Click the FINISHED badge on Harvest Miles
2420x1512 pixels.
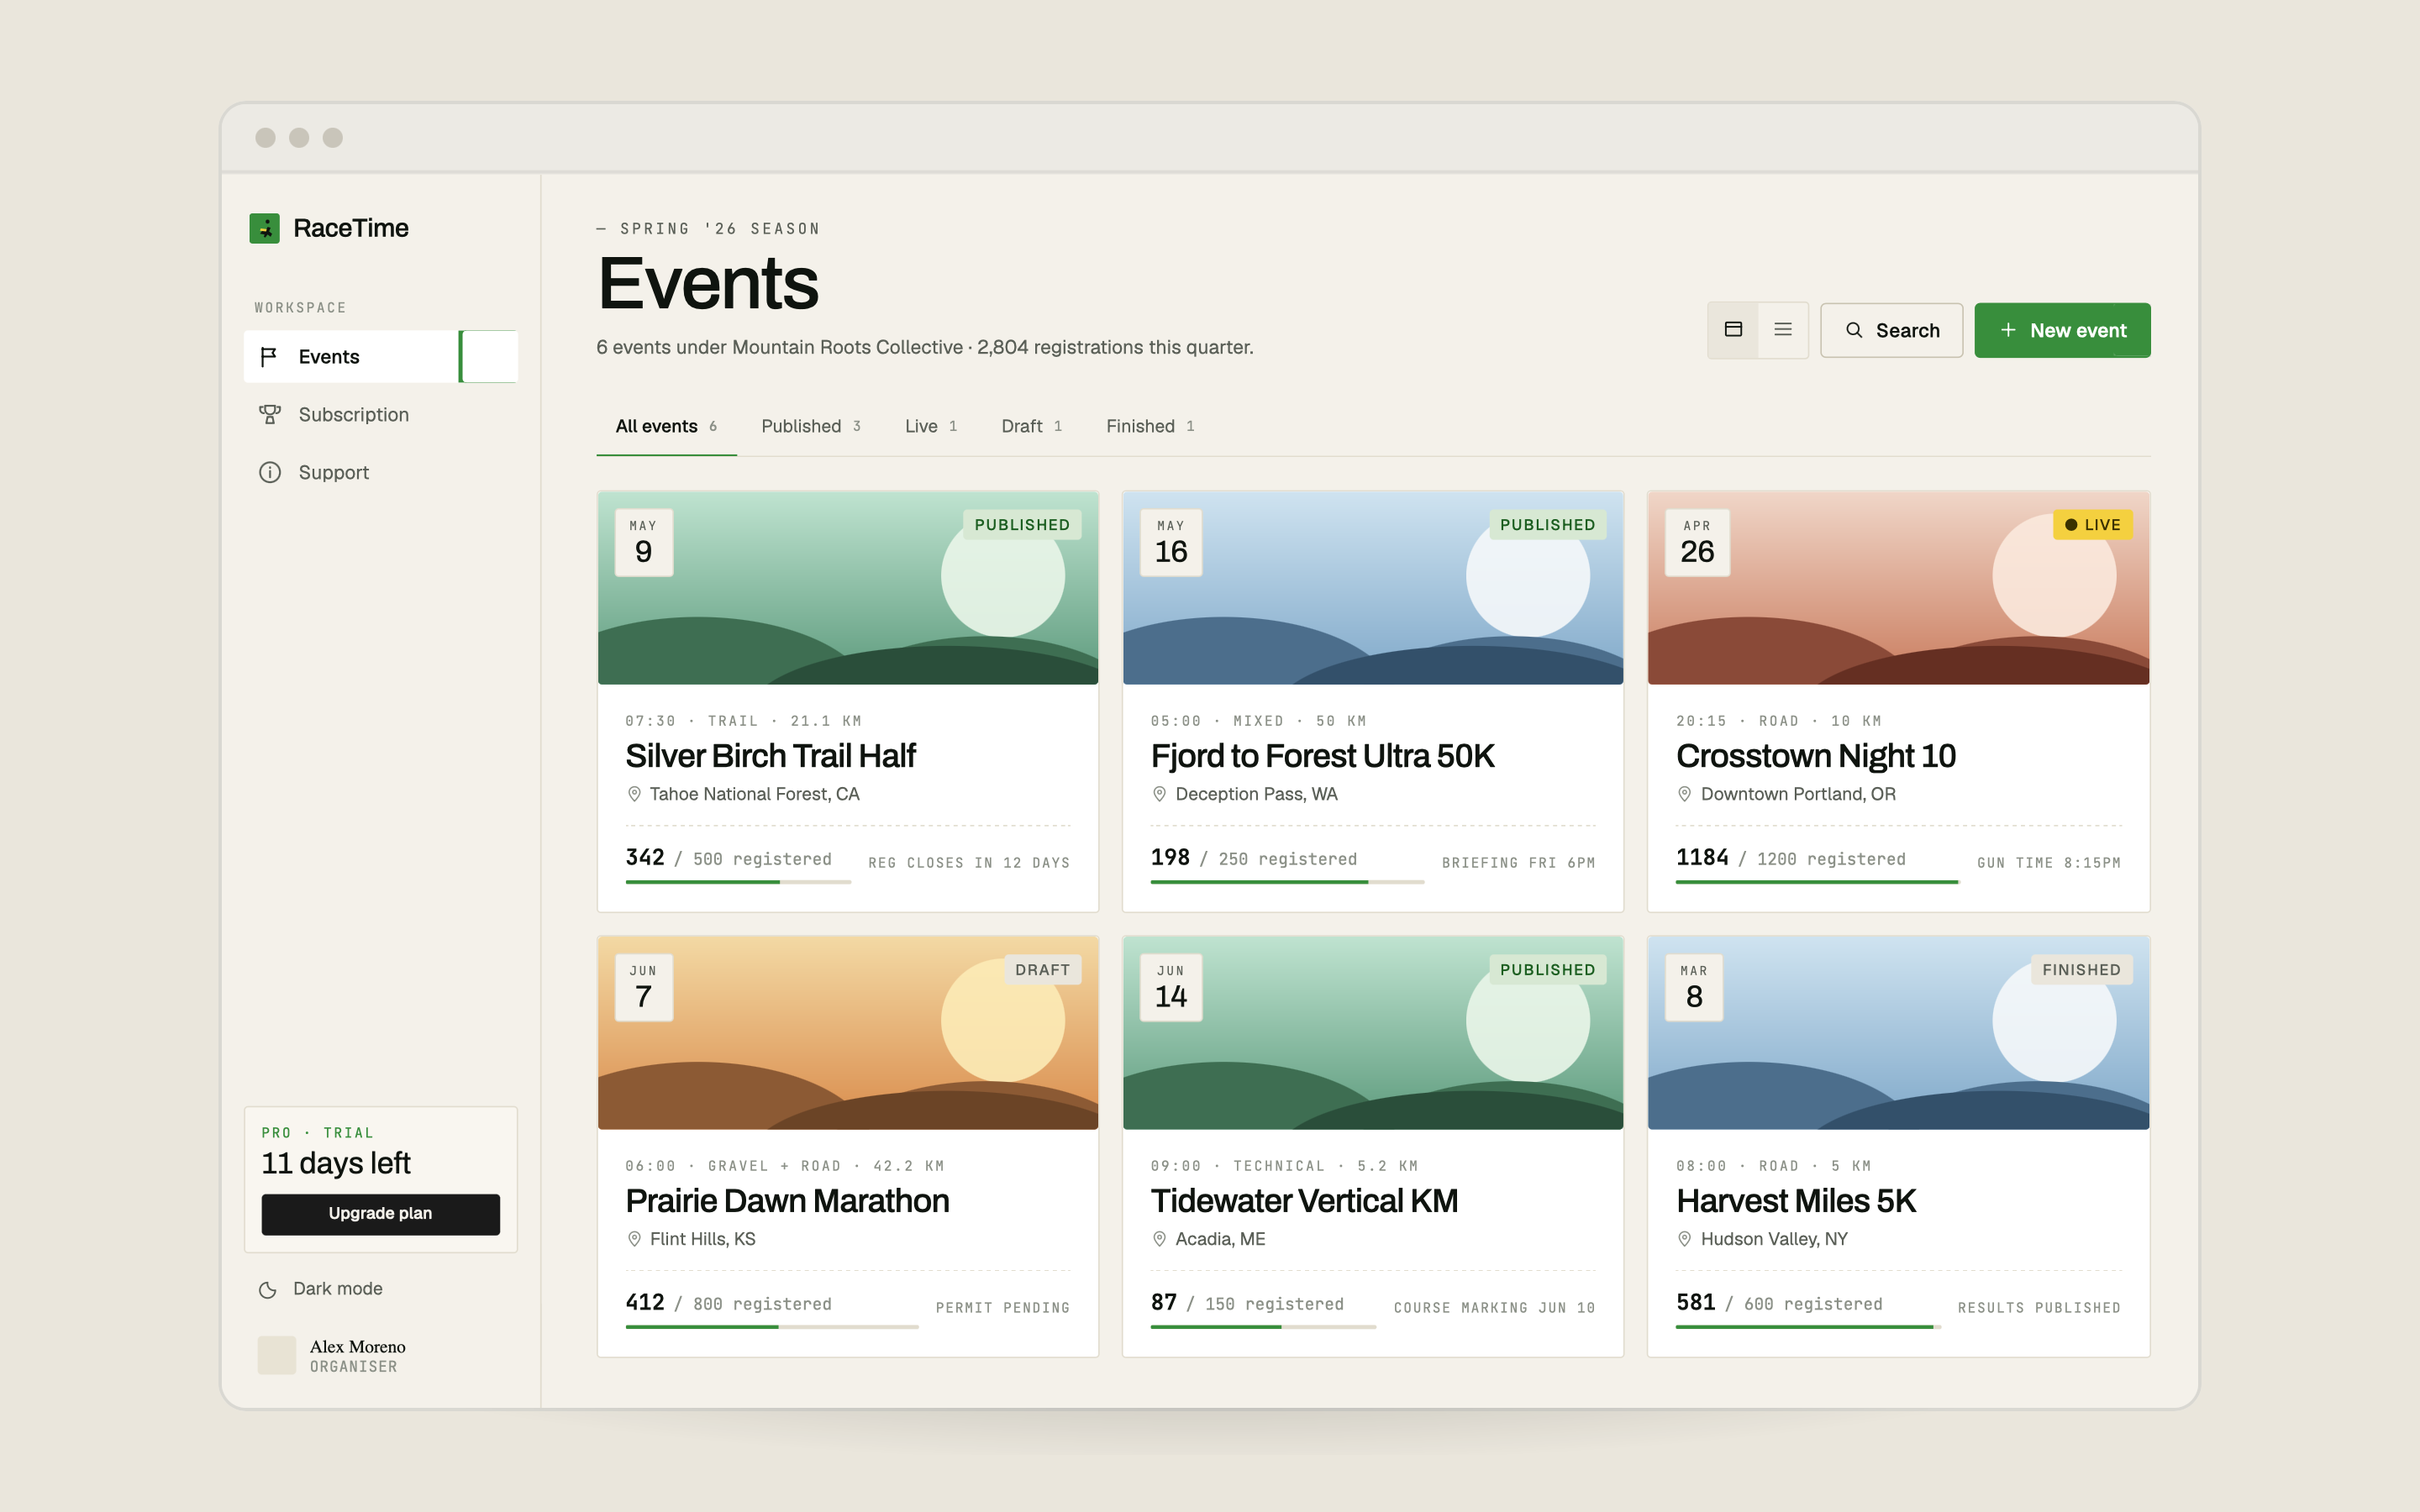pos(2081,970)
